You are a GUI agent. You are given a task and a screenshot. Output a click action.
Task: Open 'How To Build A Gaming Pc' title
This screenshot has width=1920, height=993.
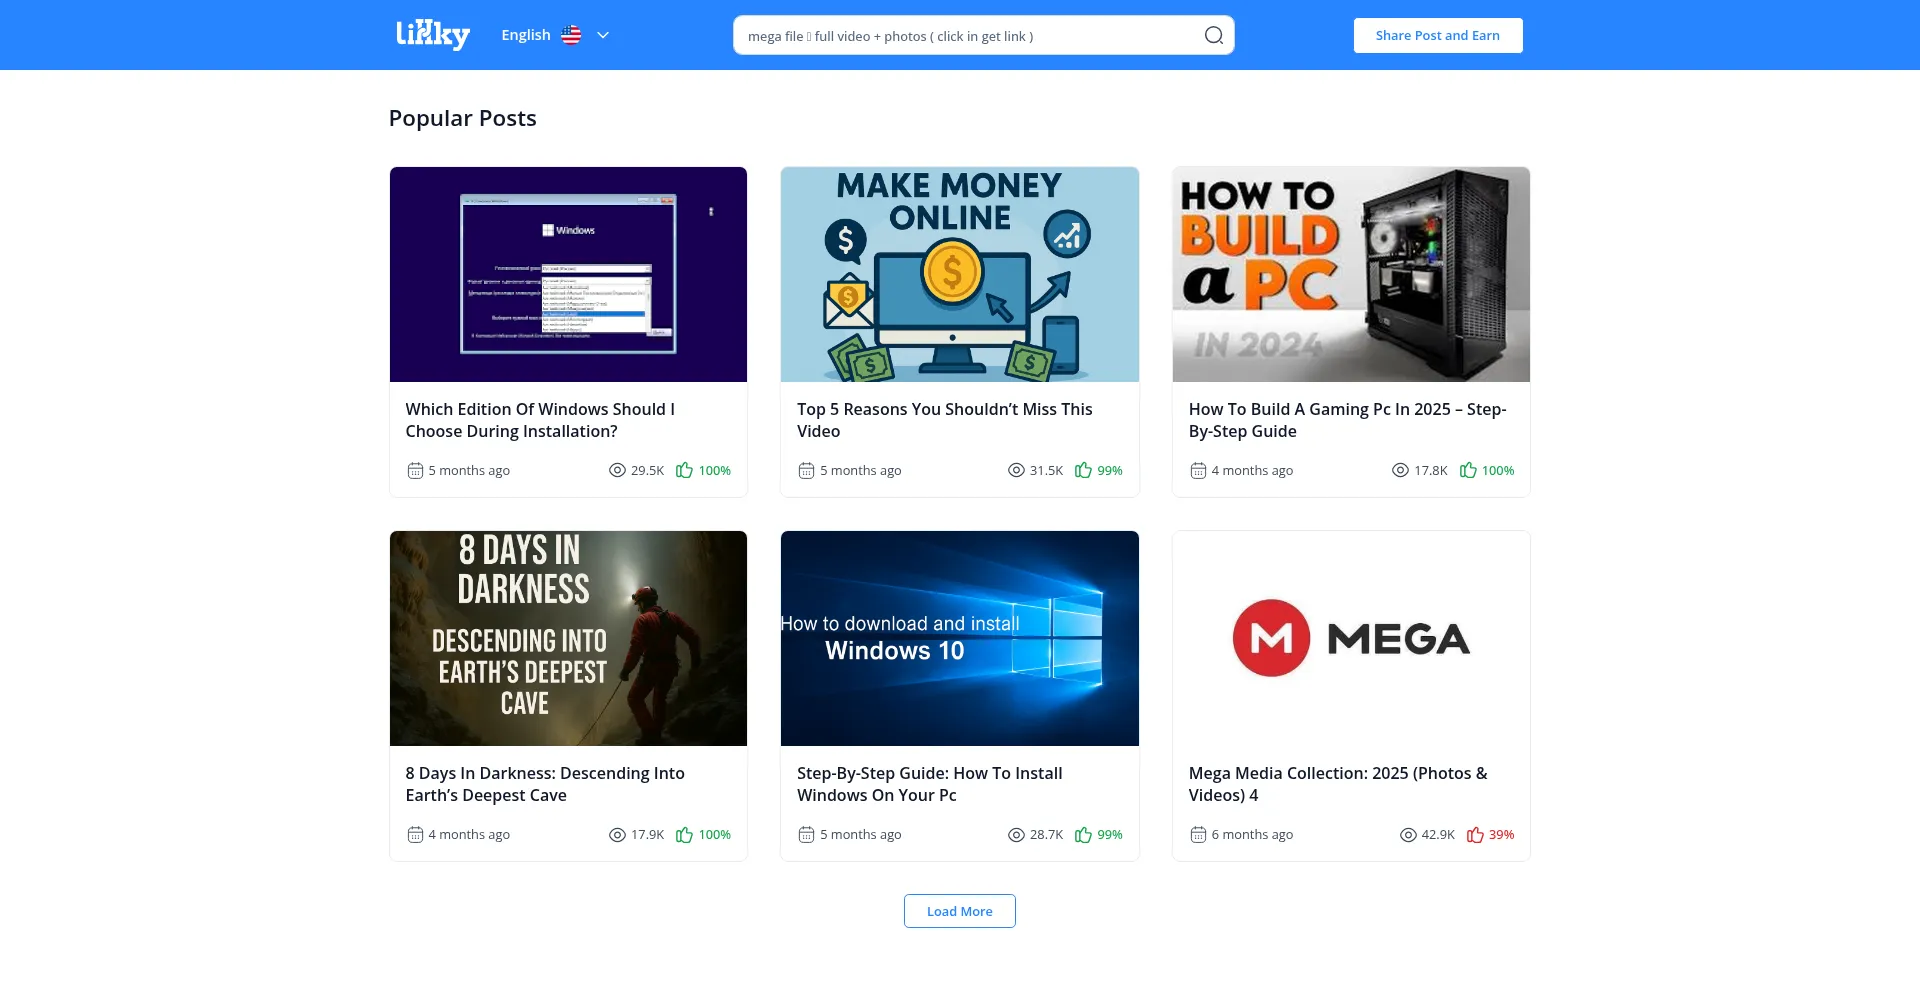pyautogui.click(x=1346, y=420)
